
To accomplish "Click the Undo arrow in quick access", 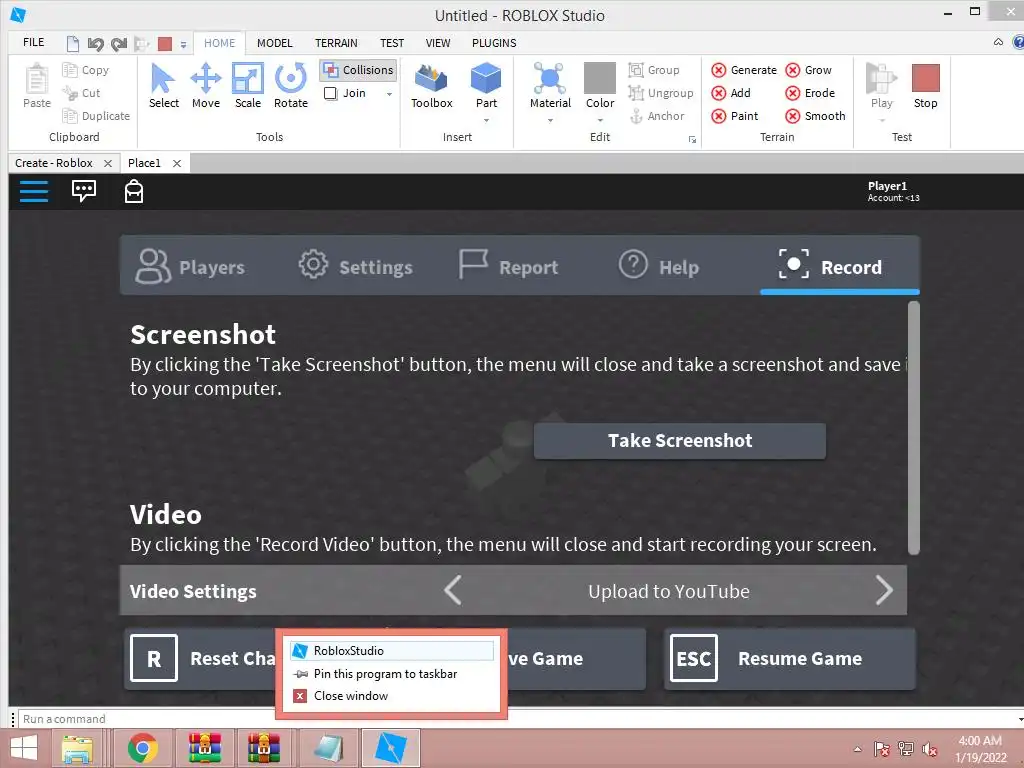I will 95,43.
